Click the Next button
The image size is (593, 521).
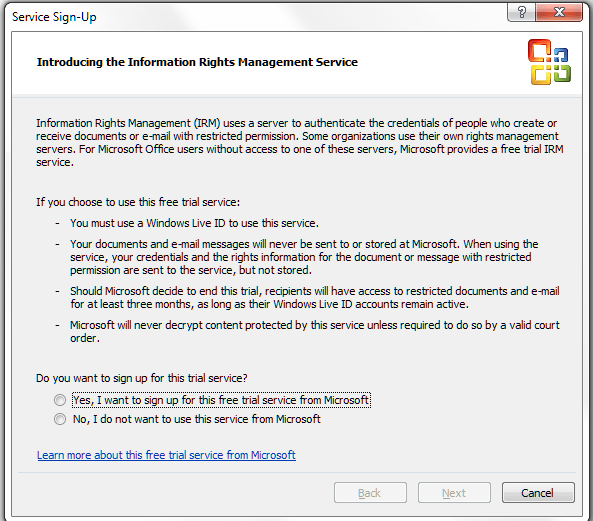(x=454, y=493)
